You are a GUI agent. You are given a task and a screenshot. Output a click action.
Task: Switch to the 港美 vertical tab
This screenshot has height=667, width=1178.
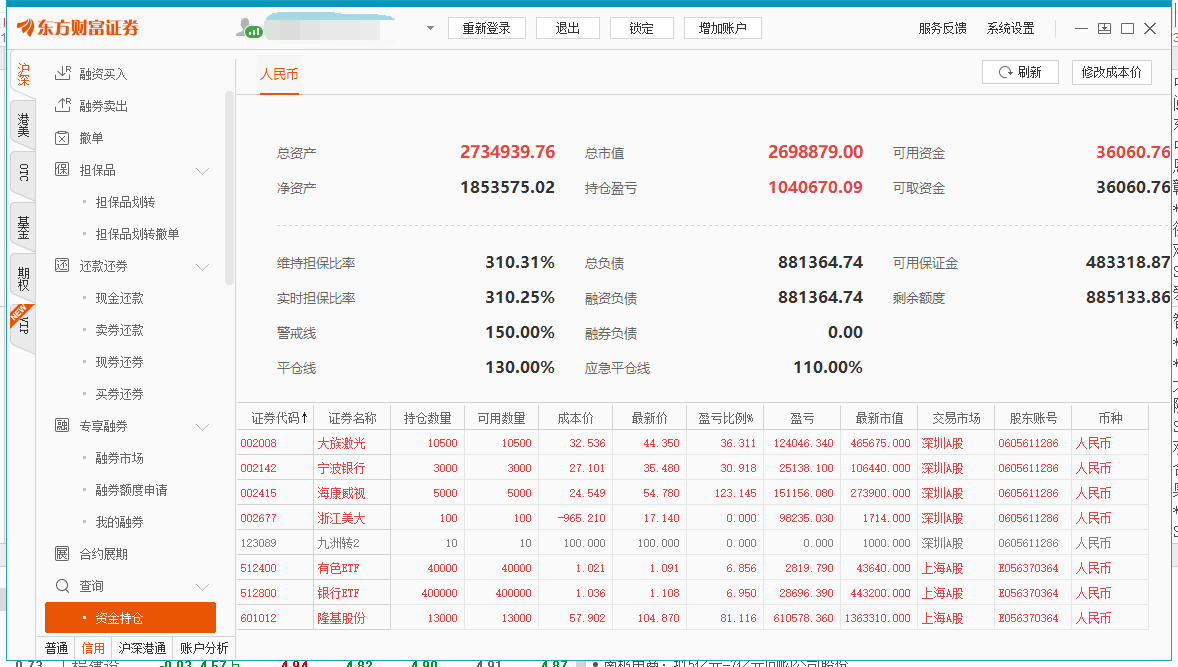(23, 125)
